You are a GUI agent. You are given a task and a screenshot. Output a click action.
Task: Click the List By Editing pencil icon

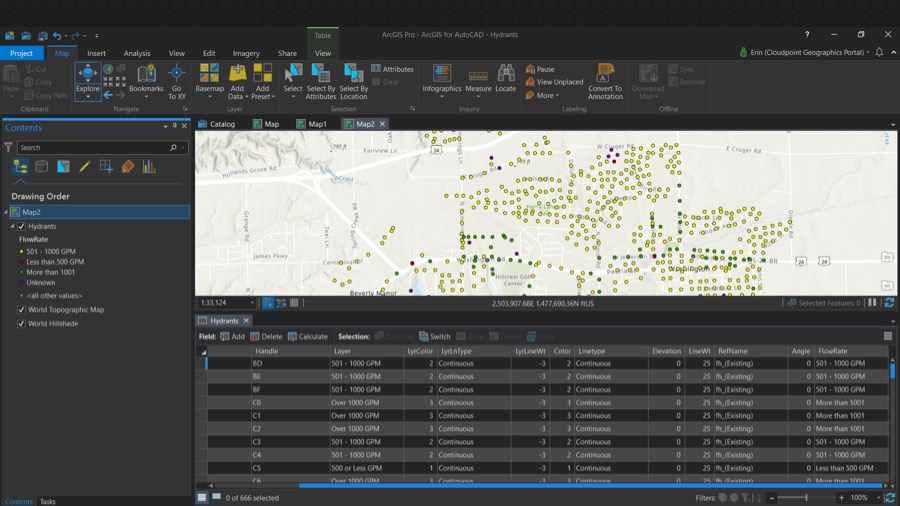tap(84, 167)
